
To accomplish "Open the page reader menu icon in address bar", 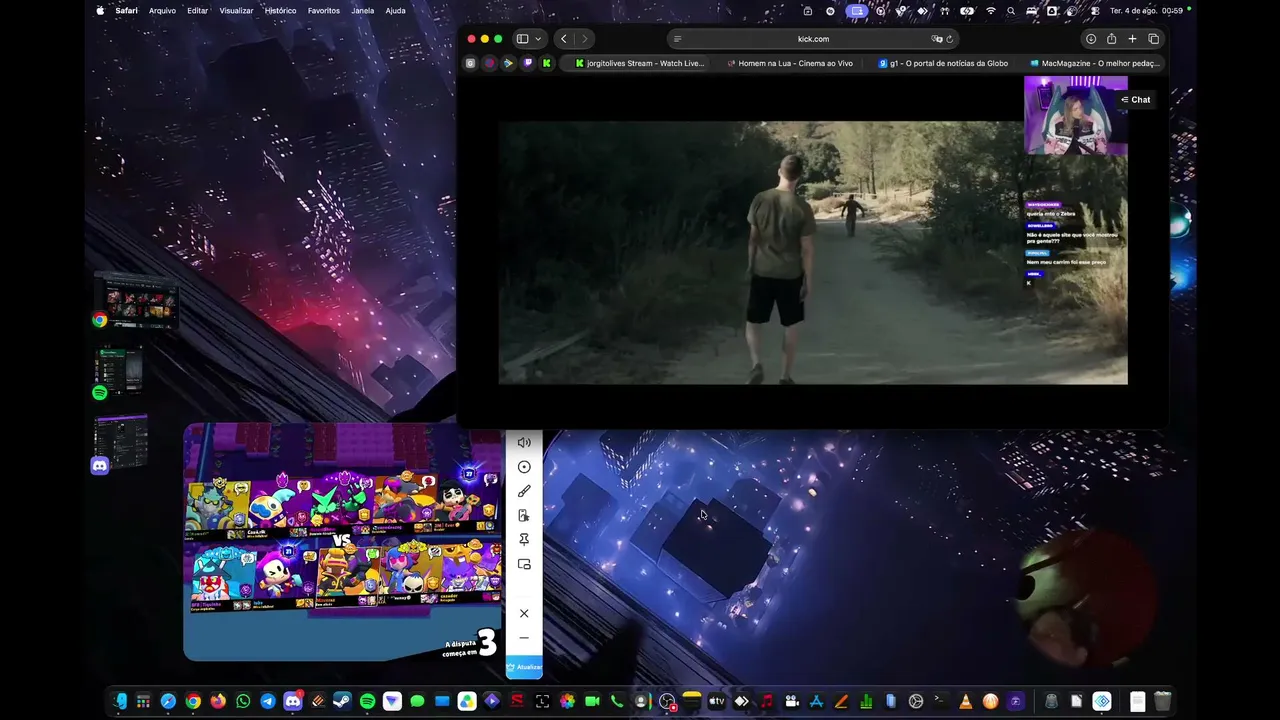I will [677, 39].
